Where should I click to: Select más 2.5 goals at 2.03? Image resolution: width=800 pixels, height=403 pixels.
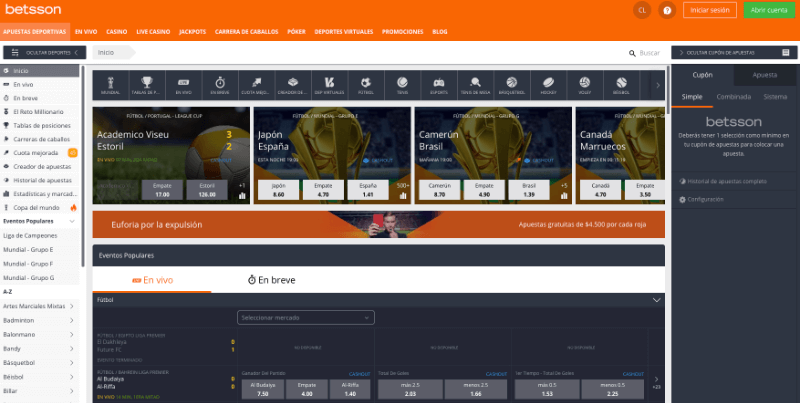410,389
